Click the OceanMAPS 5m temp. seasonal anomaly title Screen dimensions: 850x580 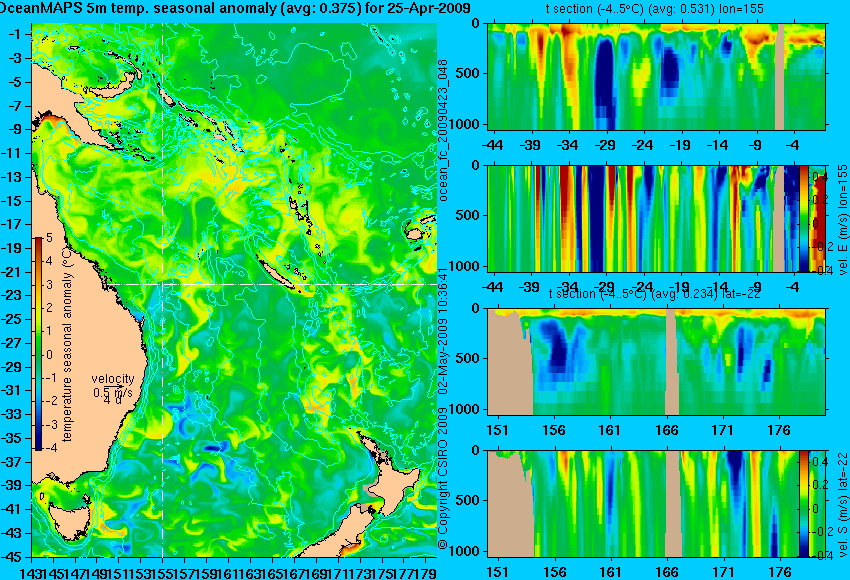click(x=235, y=8)
